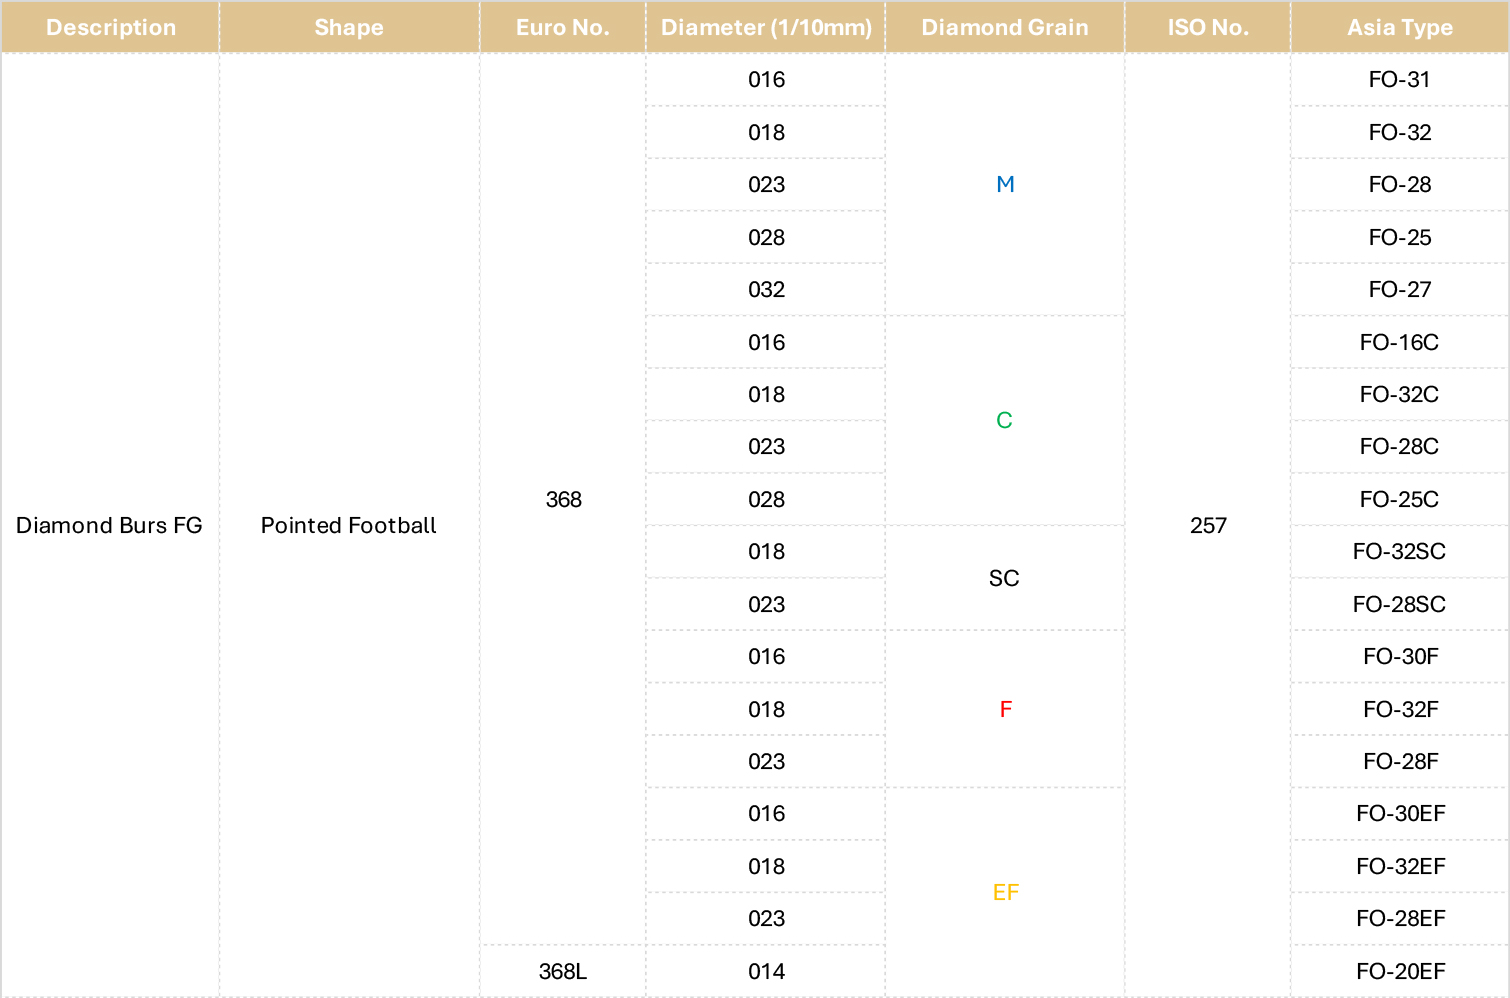This screenshot has height=998, width=1510.
Task: Click the Asia Type header
Action: (x=1400, y=27)
